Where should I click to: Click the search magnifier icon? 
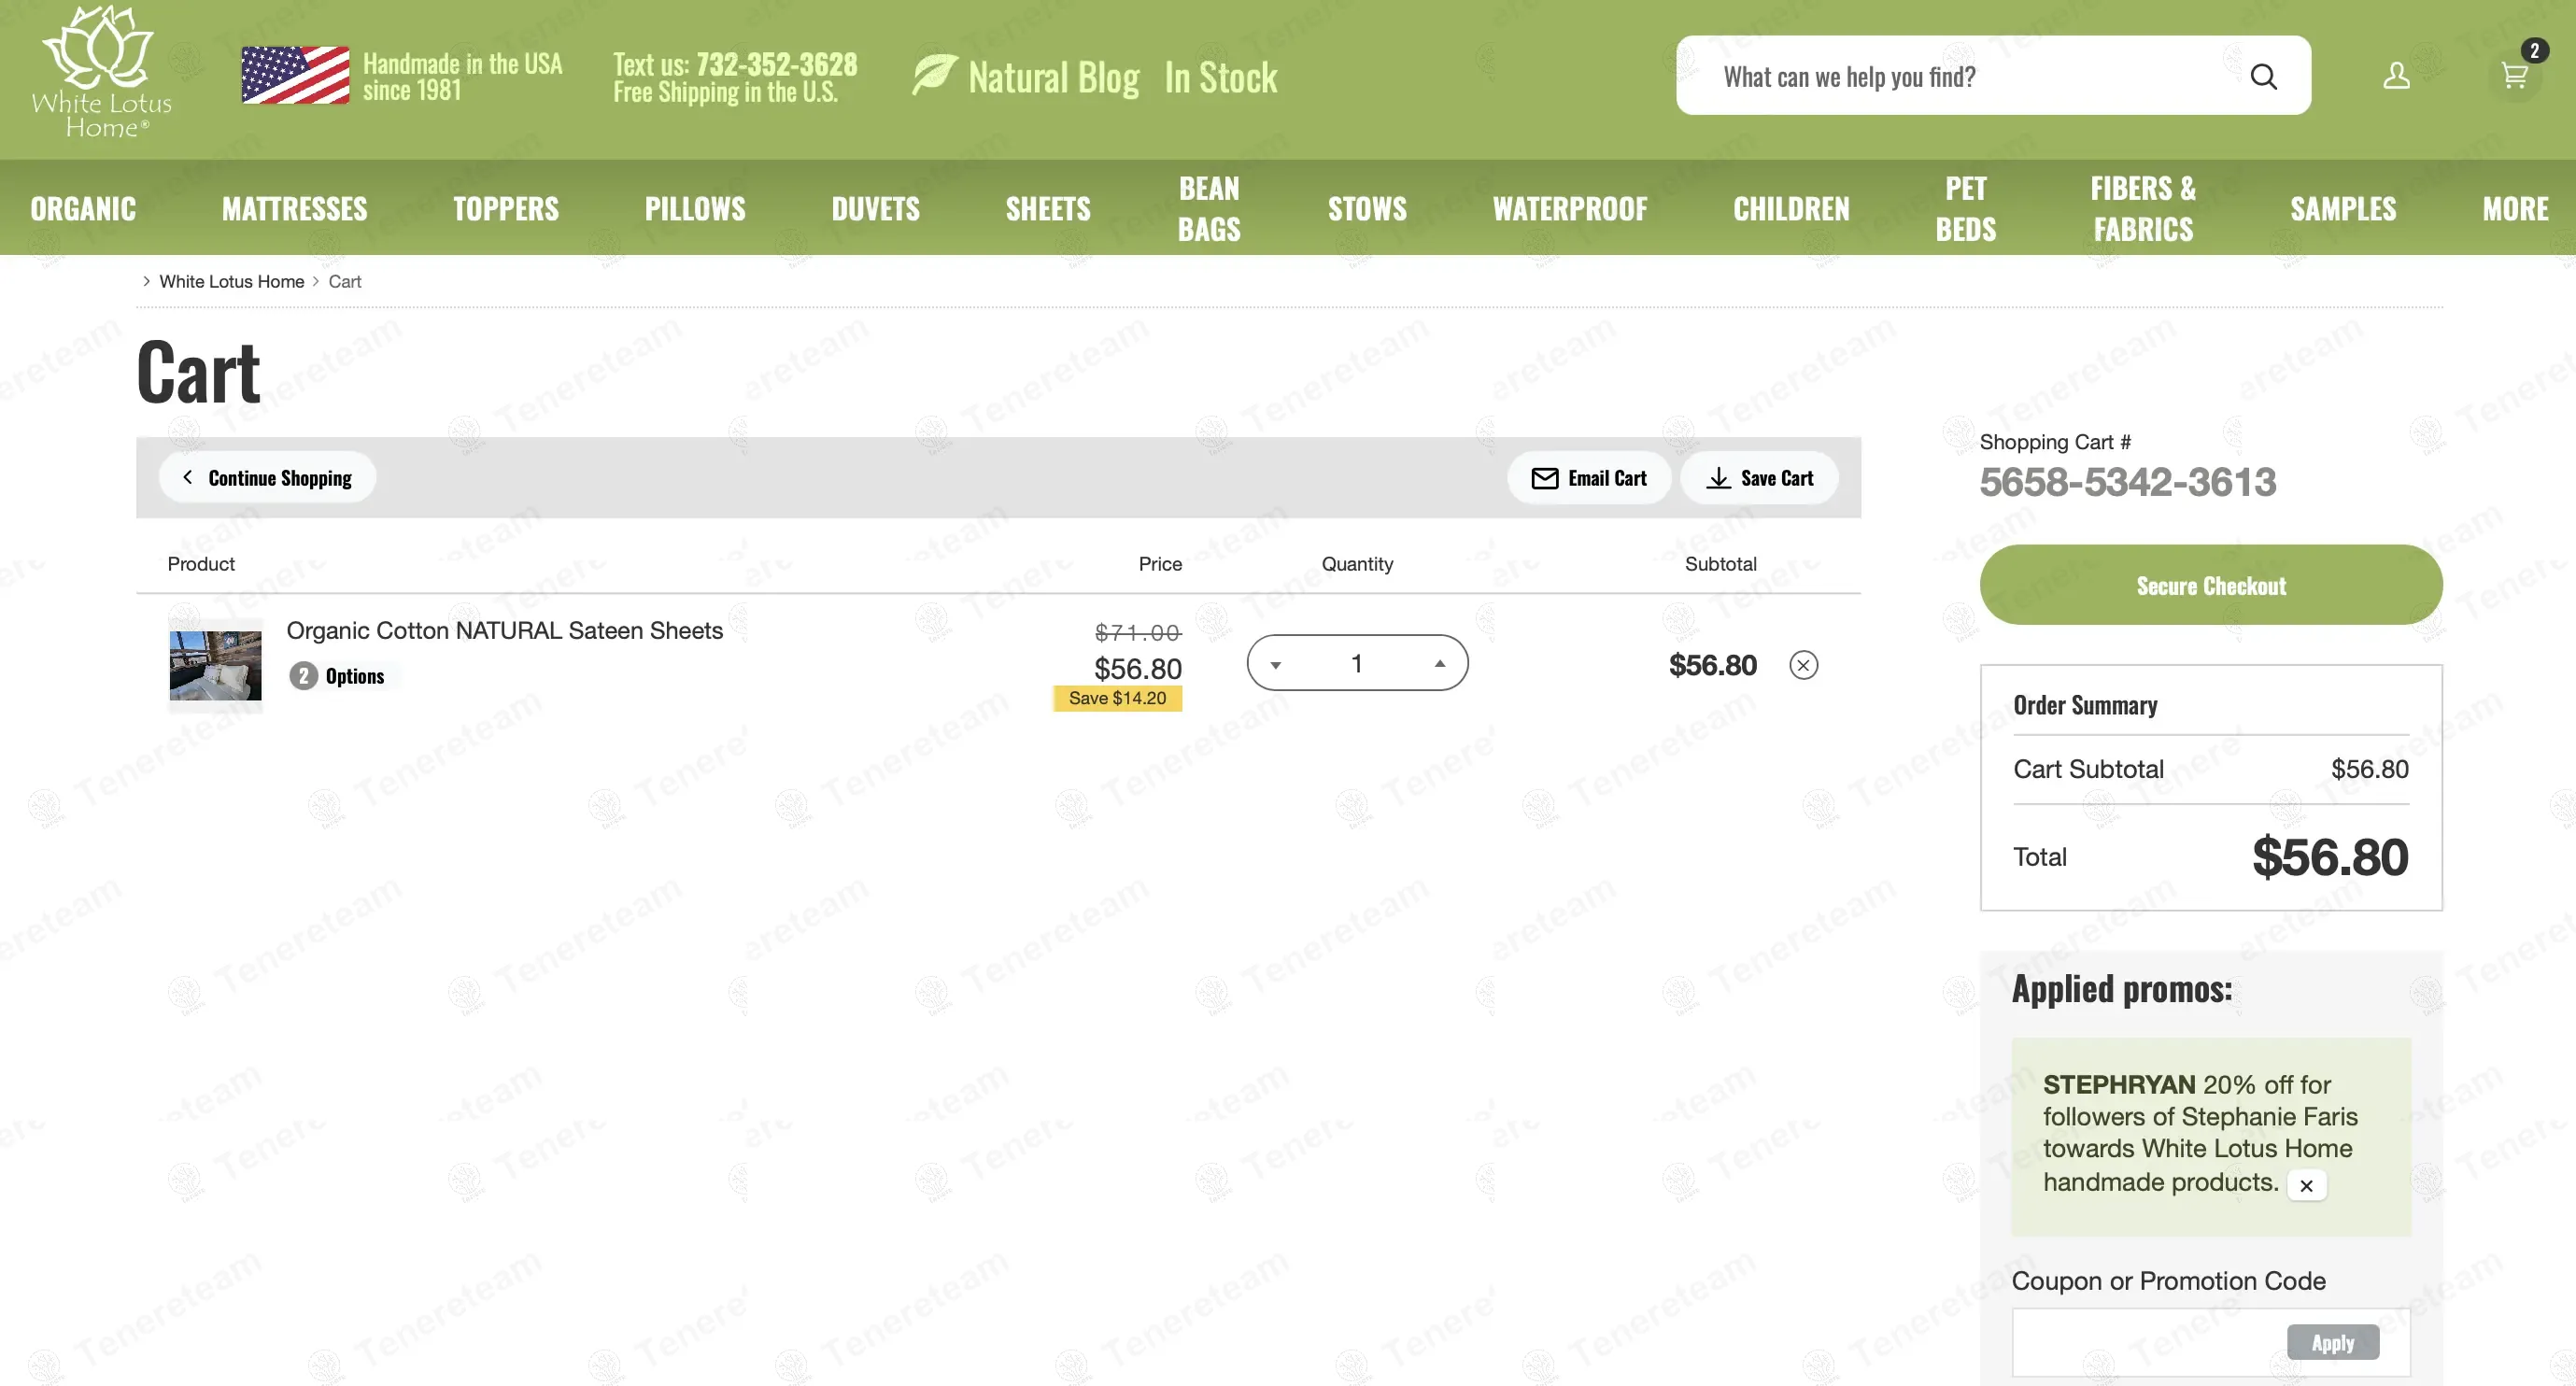pyautogui.click(x=2264, y=76)
